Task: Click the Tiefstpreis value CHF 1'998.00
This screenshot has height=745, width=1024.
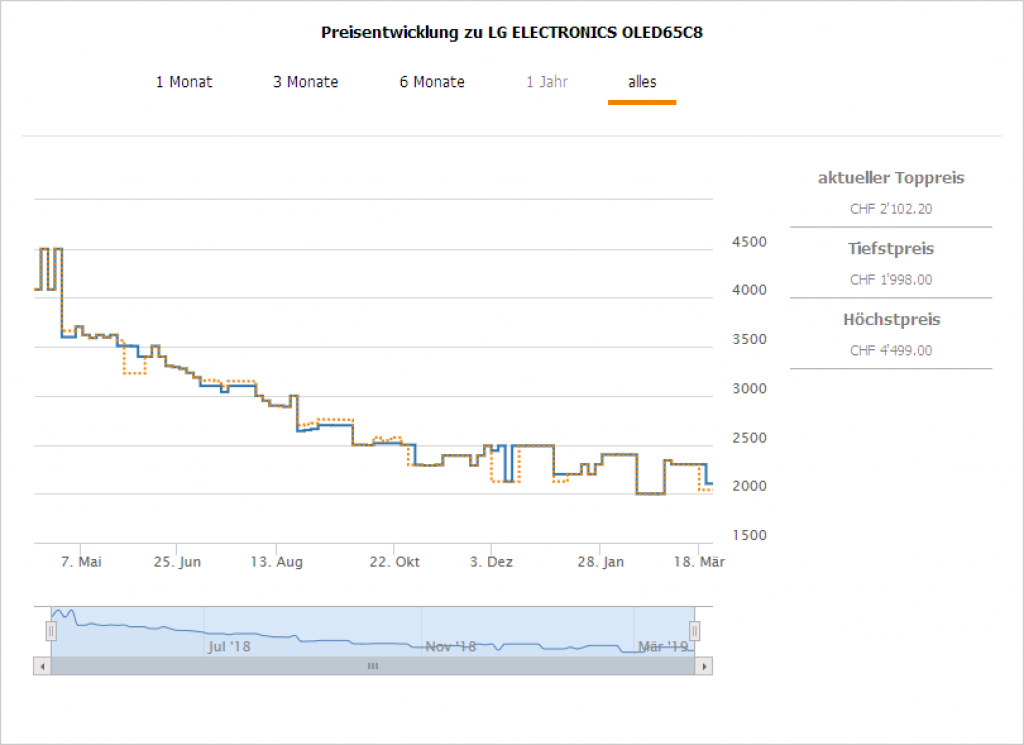Action: point(891,280)
